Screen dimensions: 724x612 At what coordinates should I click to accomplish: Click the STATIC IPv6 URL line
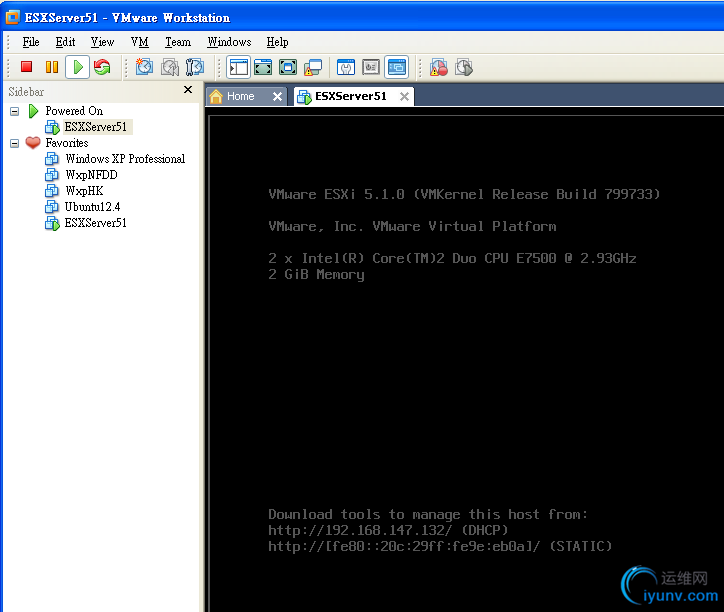(x=440, y=546)
